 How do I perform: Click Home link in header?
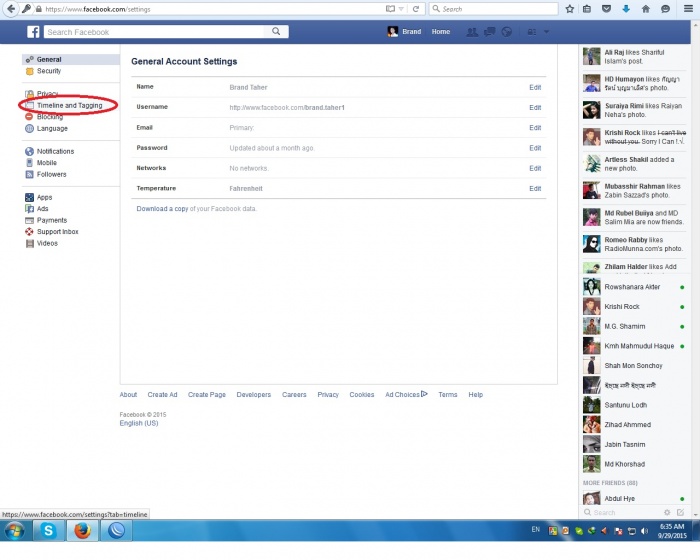(x=441, y=32)
